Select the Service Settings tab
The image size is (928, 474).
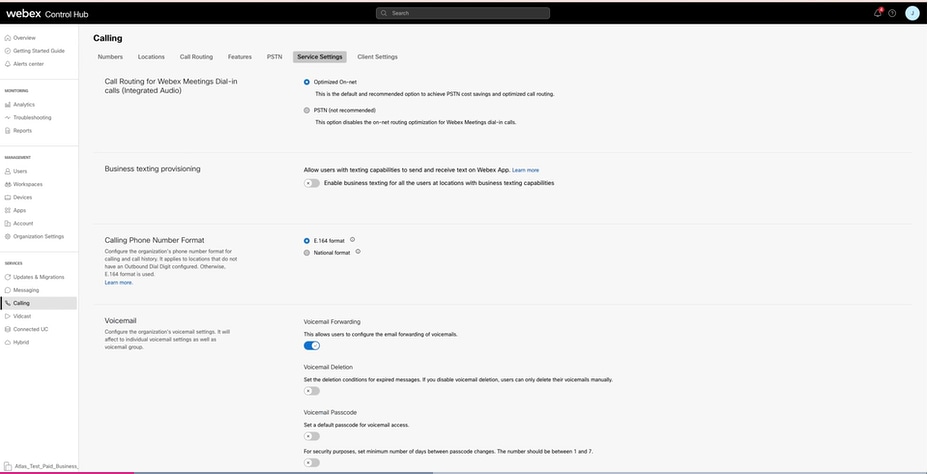coord(320,57)
